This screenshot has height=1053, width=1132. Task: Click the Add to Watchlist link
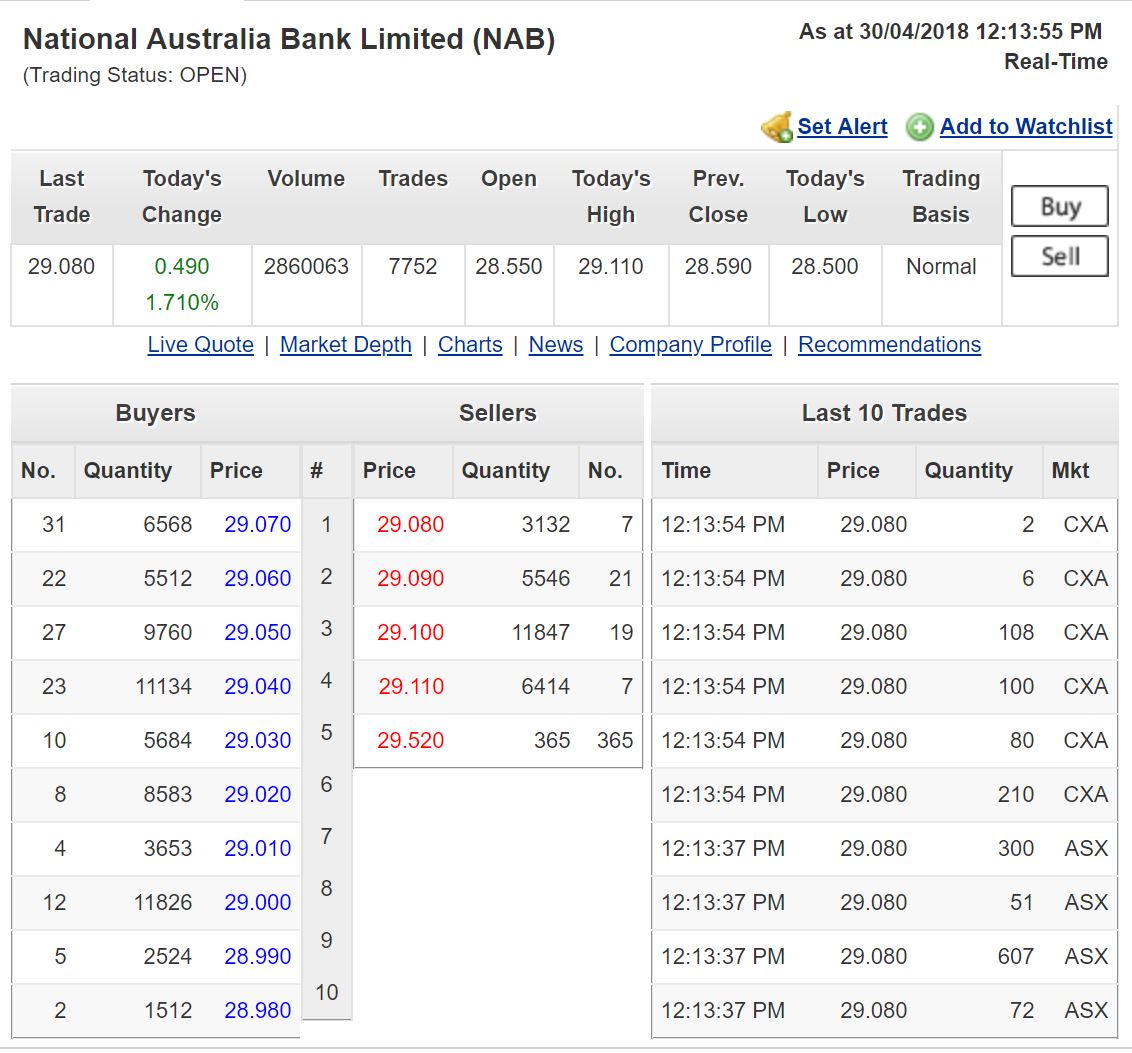pyautogui.click(x=1026, y=126)
